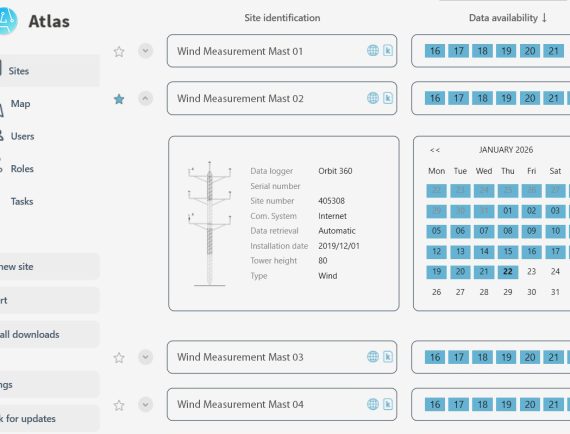570x434 pixels.
Task: Click the Internet com. system value
Action: (332, 216)
